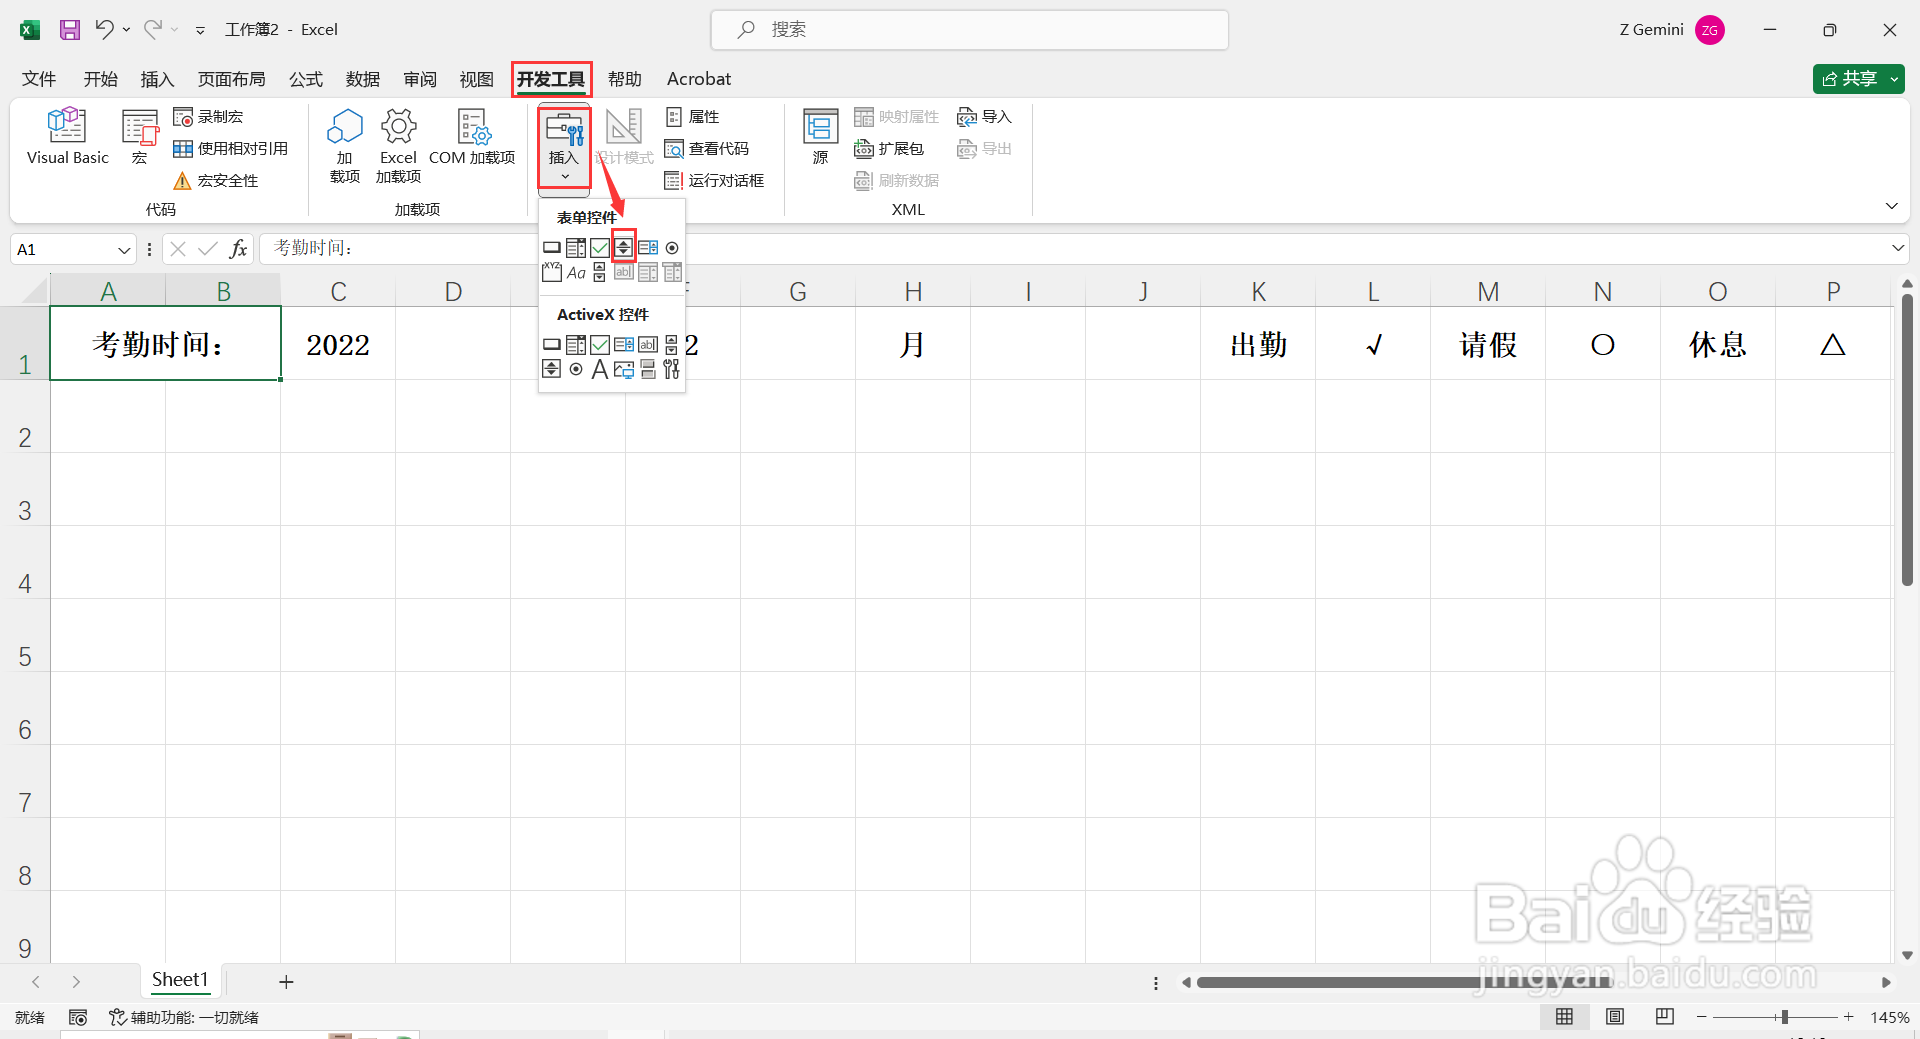Open 宏安全性 macro security settings

(216, 181)
